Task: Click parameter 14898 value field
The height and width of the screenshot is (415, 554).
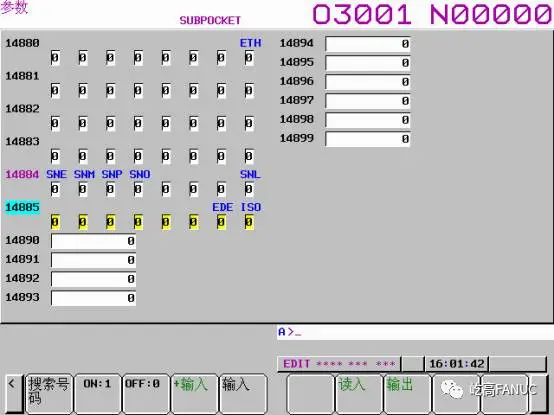Action: [x=367, y=120]
